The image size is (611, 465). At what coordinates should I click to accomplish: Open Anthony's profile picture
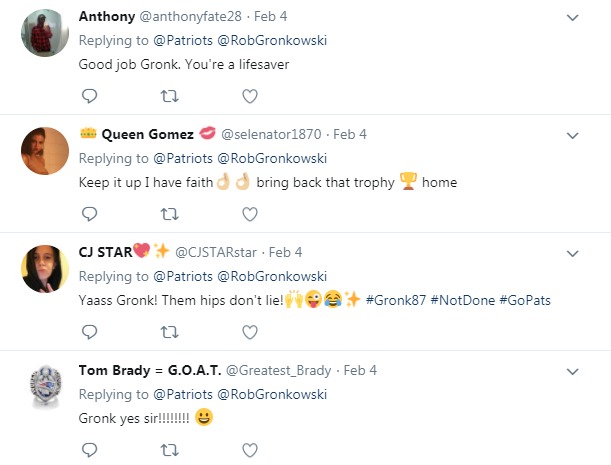[45, 36]
